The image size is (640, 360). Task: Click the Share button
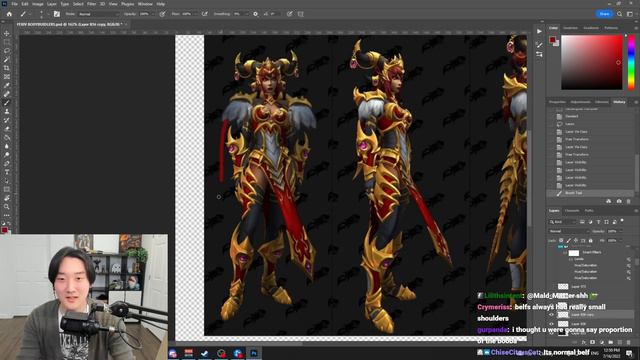[x=604, y=14]
